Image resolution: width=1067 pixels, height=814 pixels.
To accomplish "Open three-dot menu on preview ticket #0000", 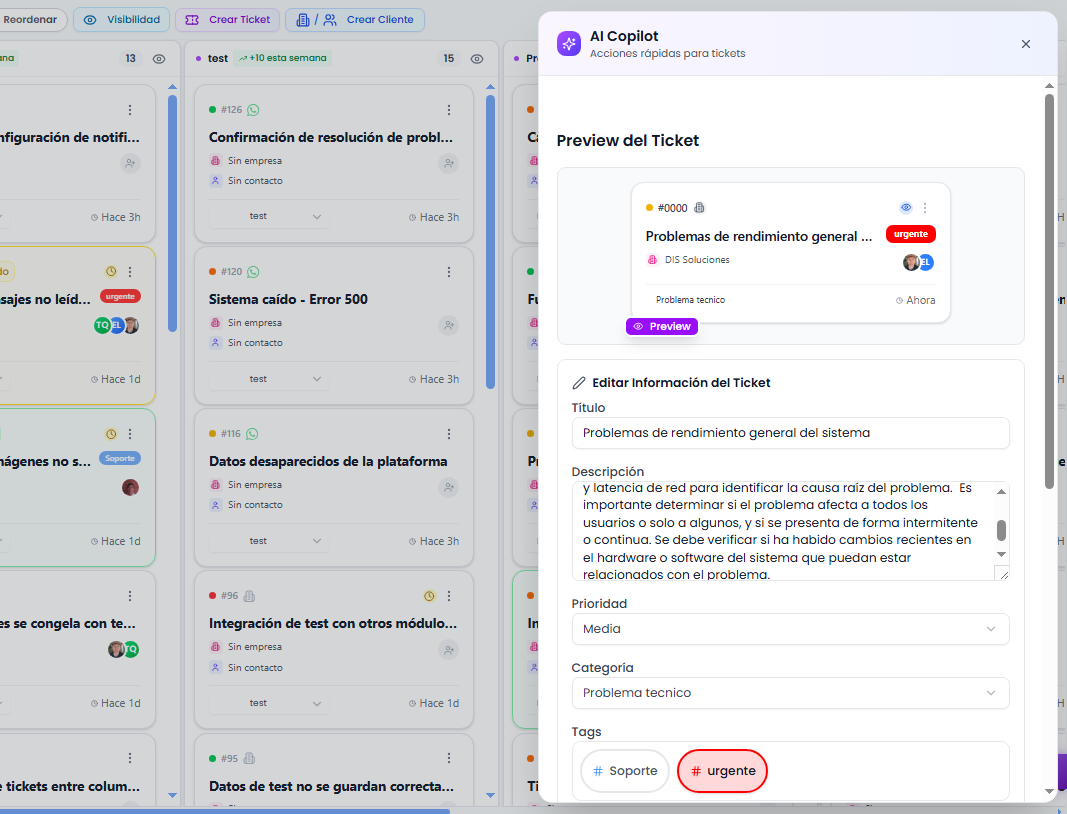I will [x=925, y=208].
